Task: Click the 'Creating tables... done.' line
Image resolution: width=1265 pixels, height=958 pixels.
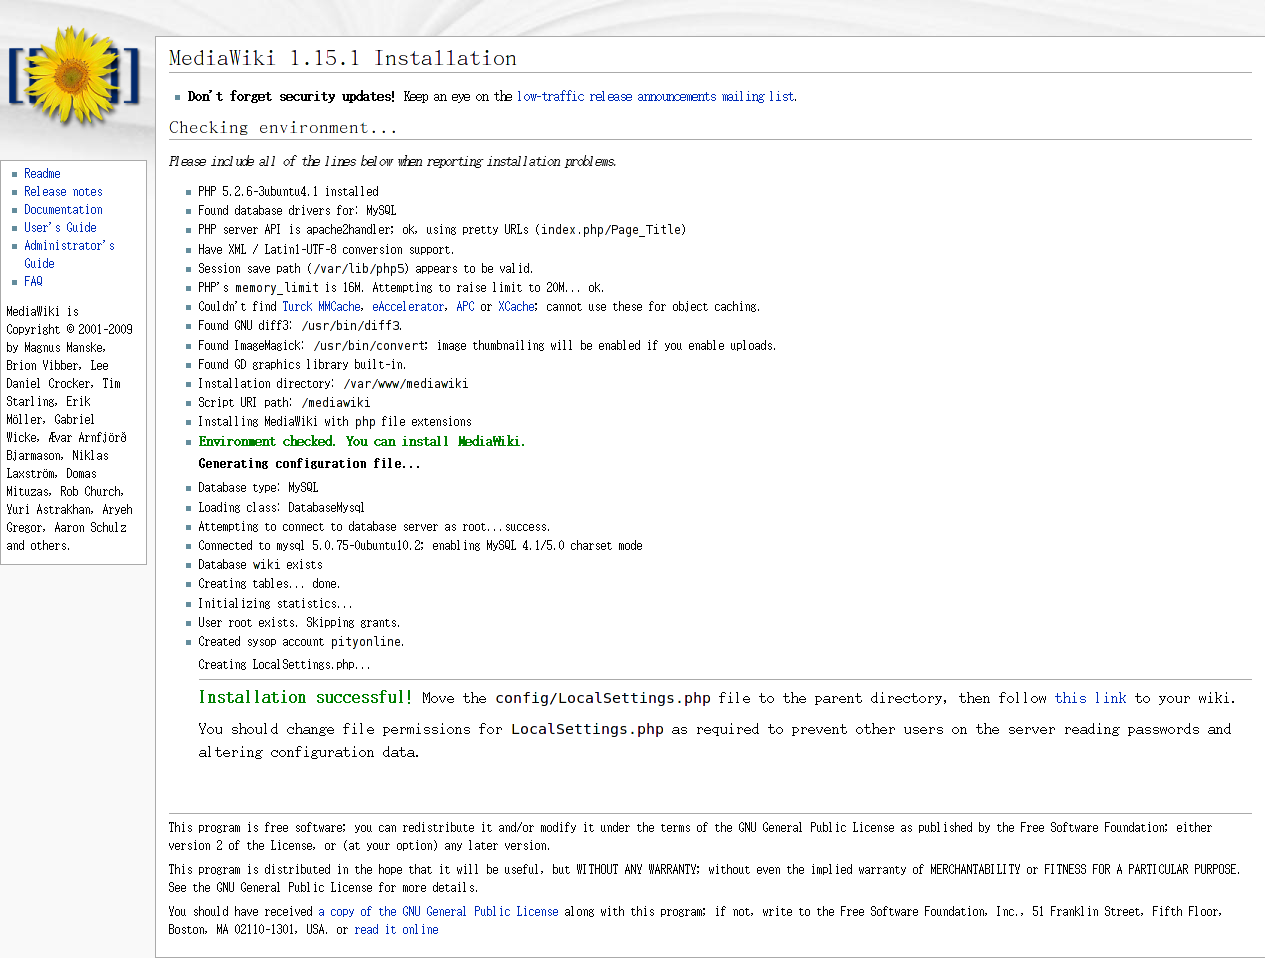Action: (269, 584)
